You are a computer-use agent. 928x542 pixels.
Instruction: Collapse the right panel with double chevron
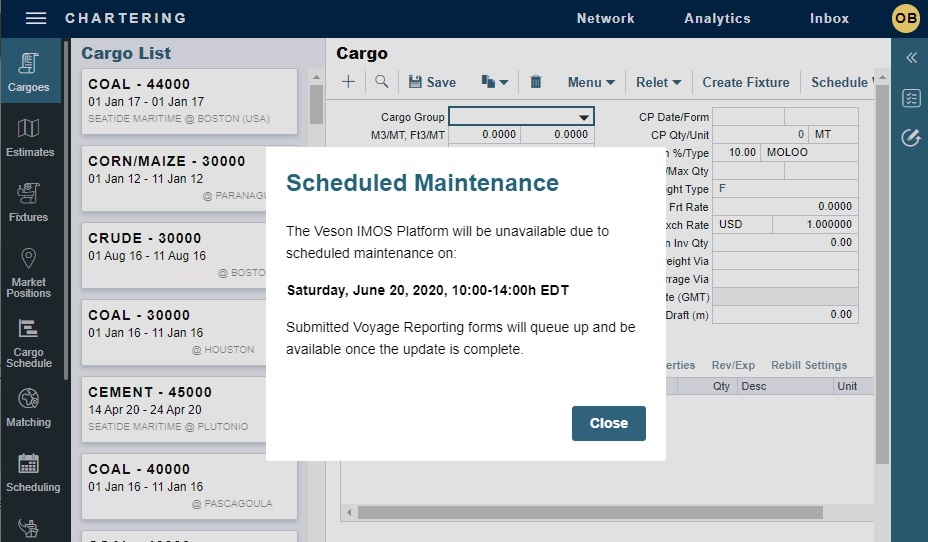point(911,58)
